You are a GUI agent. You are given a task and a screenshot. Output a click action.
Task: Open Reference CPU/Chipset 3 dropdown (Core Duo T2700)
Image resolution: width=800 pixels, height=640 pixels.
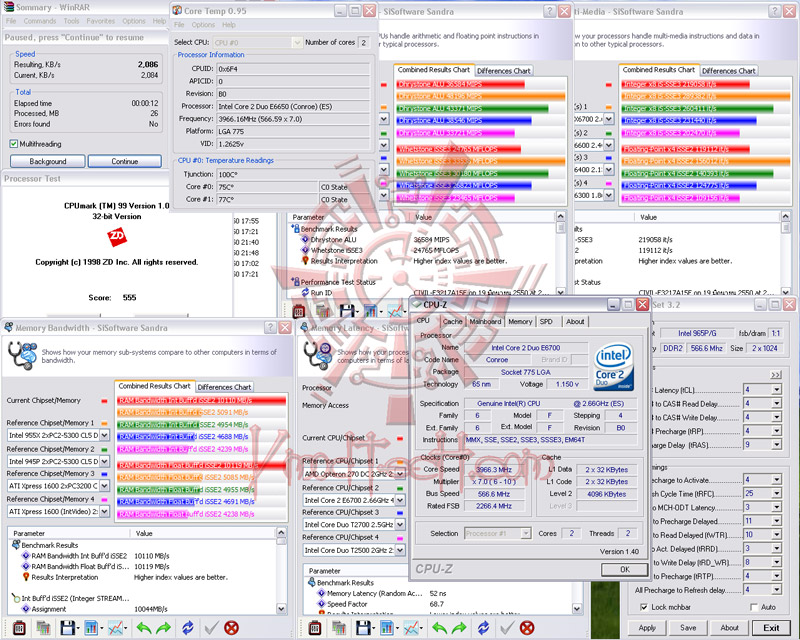tap(400, 524)
